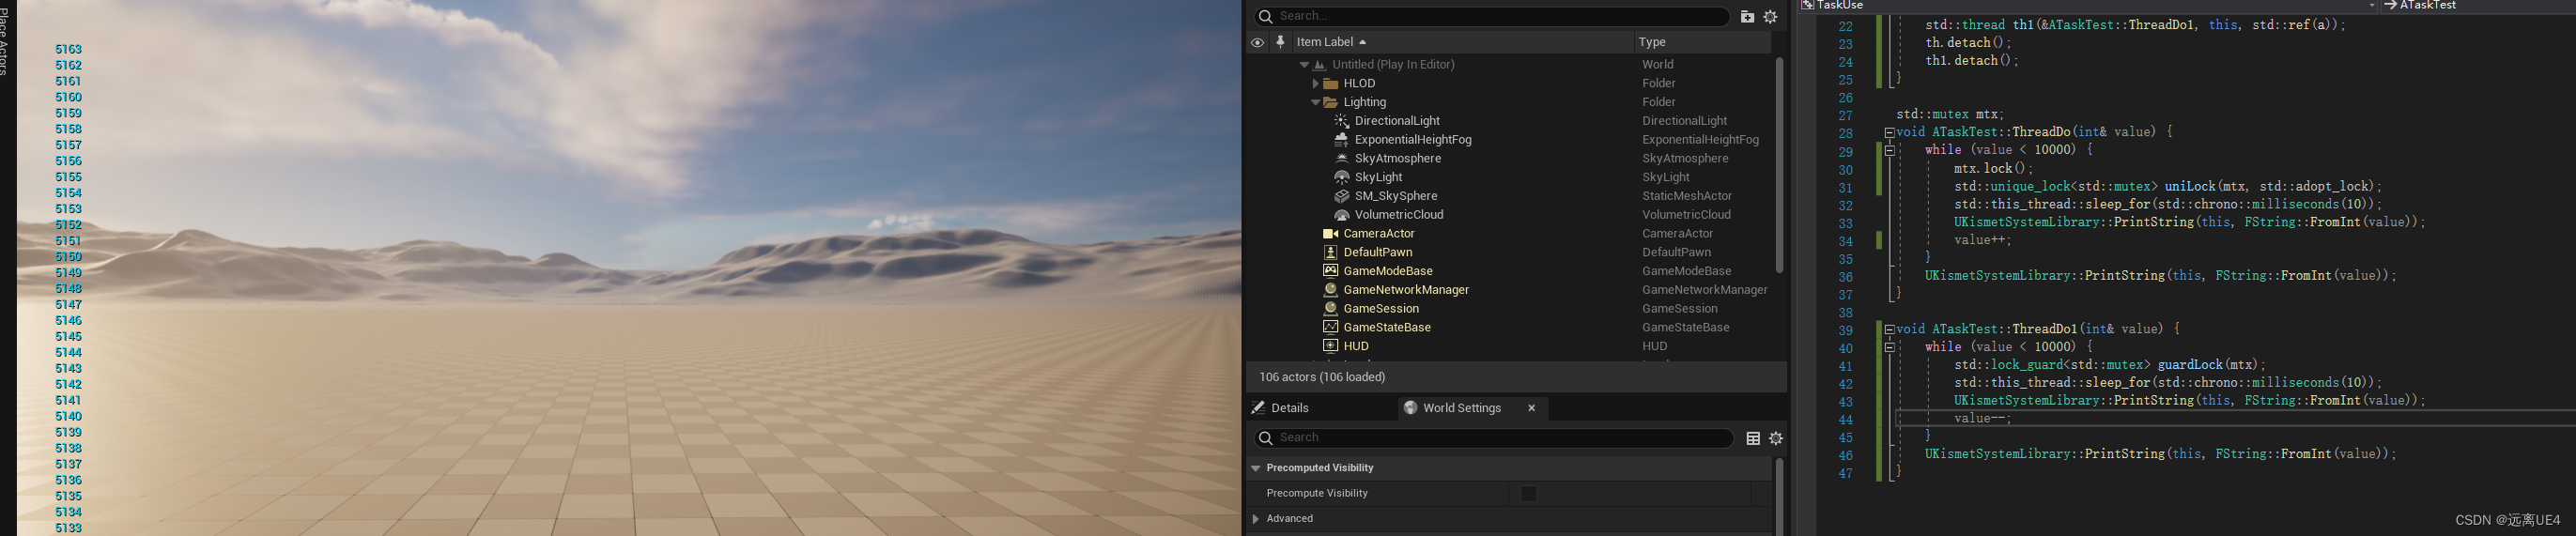Viewport: 2576px width, 536px height.
Task: Click the GameSession actor icon
Action: click(x=1331, y=309)
